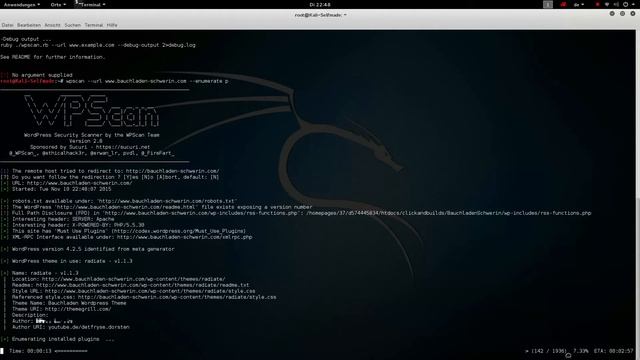Click the 'remote host tried to redirect' line
Viewport: 640px width, 360px height.
point(110,171)
